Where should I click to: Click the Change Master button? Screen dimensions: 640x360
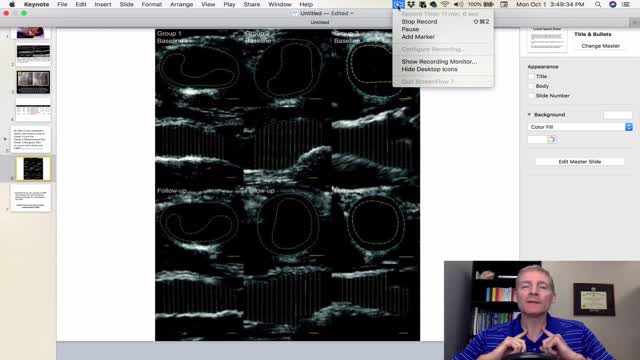coord(600,46)
